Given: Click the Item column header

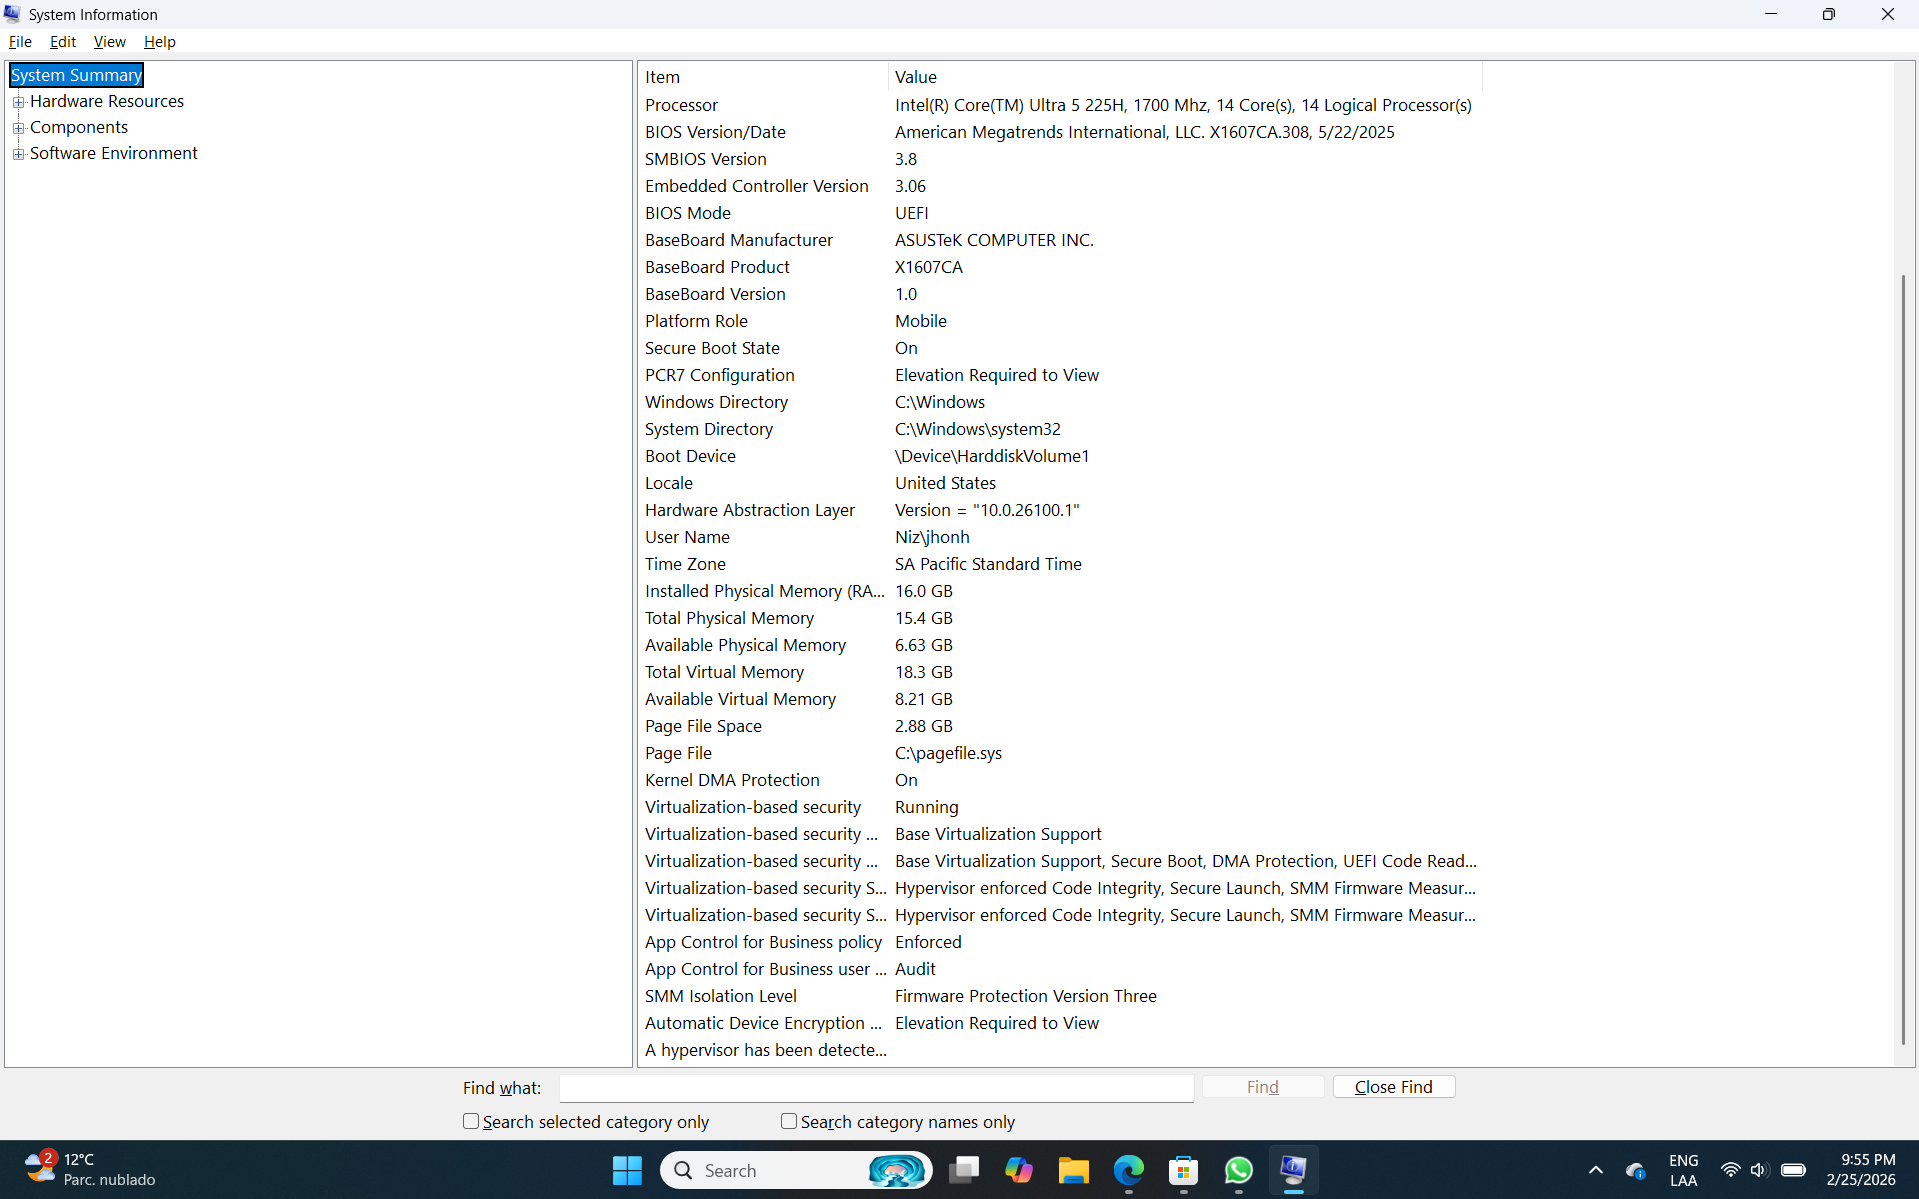Looking at the screenshot, I should pyautogui.click(x=763, y=77).
